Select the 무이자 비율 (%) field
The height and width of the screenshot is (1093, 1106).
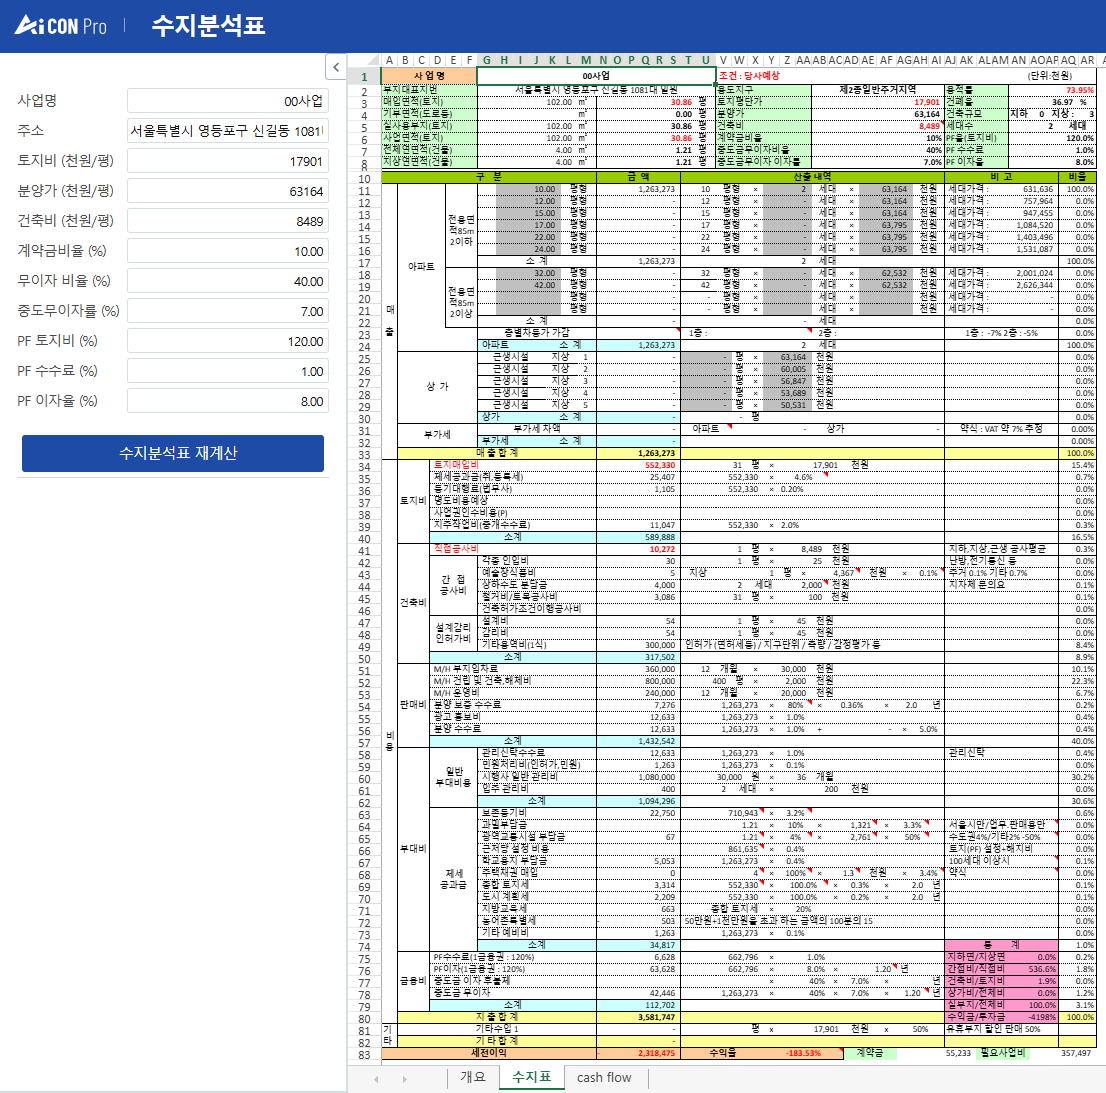point(228,284)
